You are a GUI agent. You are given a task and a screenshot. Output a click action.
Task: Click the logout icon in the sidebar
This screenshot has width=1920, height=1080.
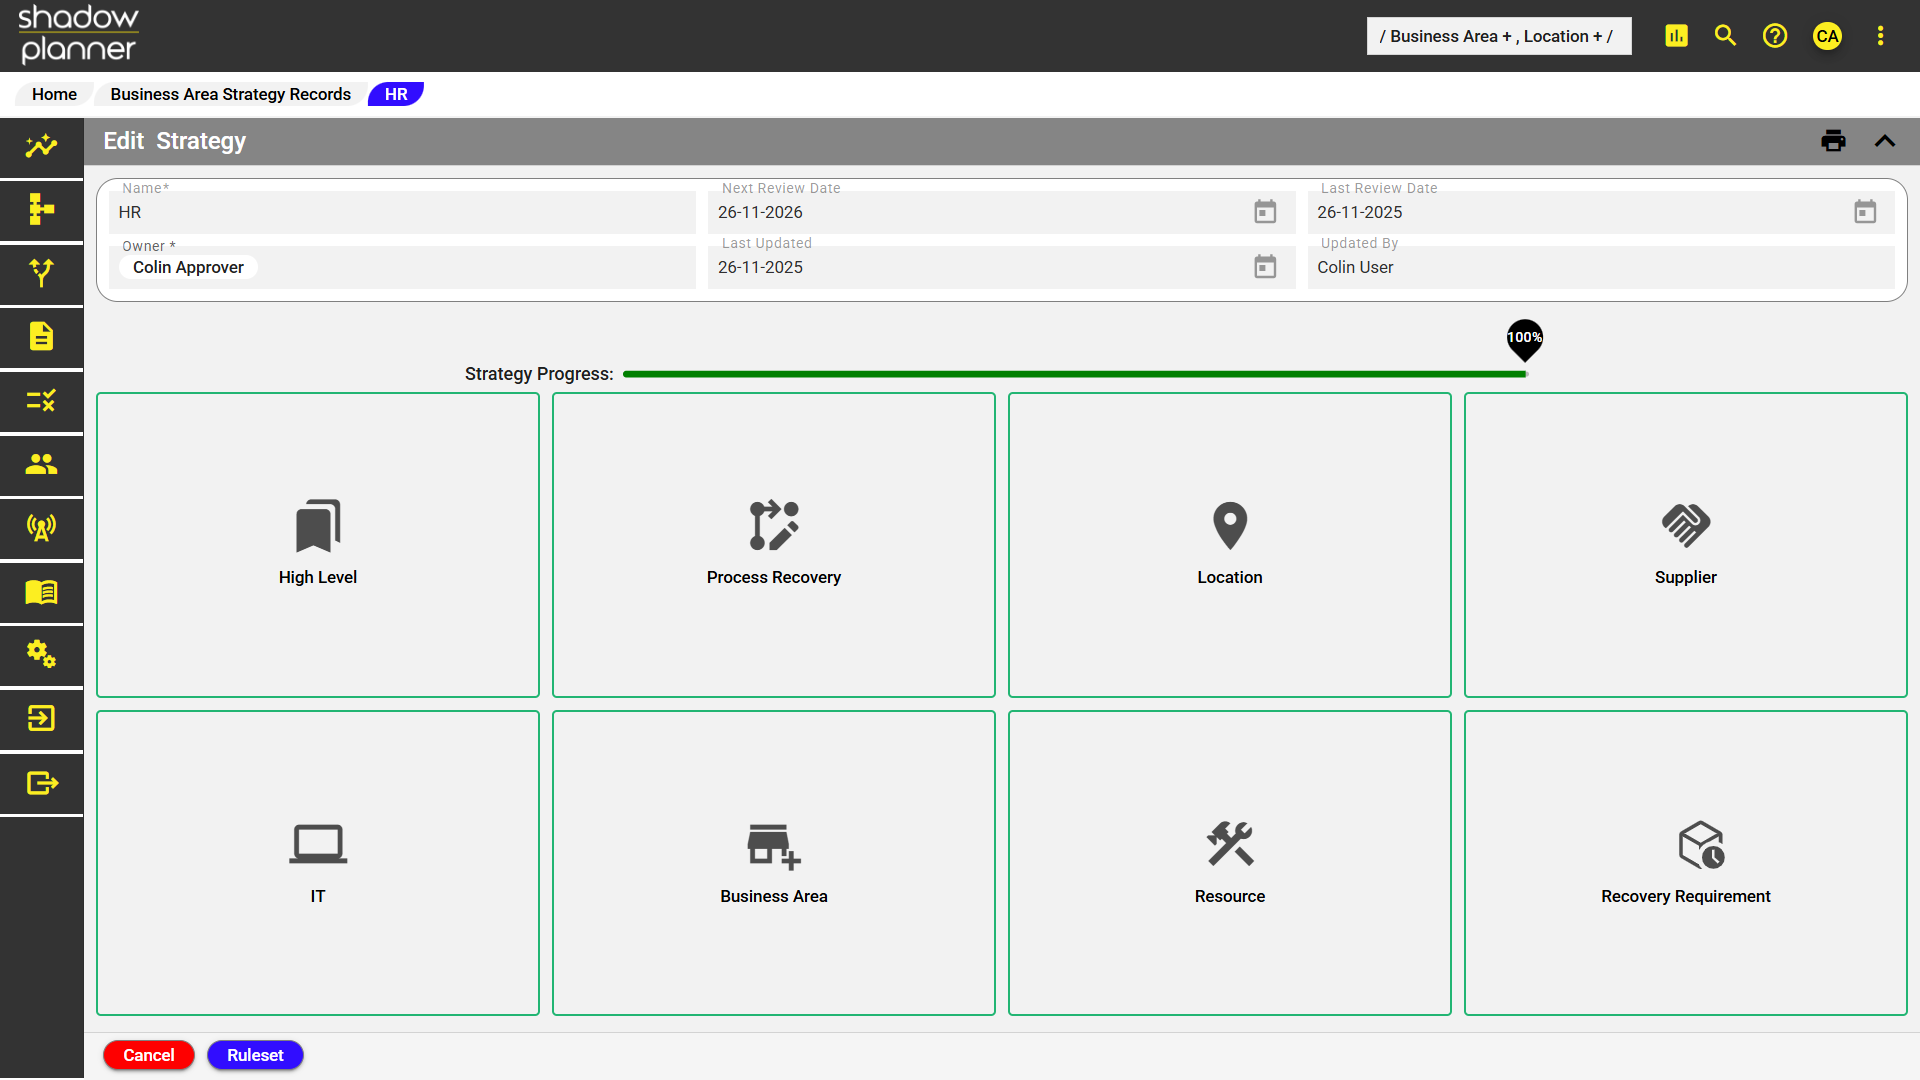click(x=40, y=782)
